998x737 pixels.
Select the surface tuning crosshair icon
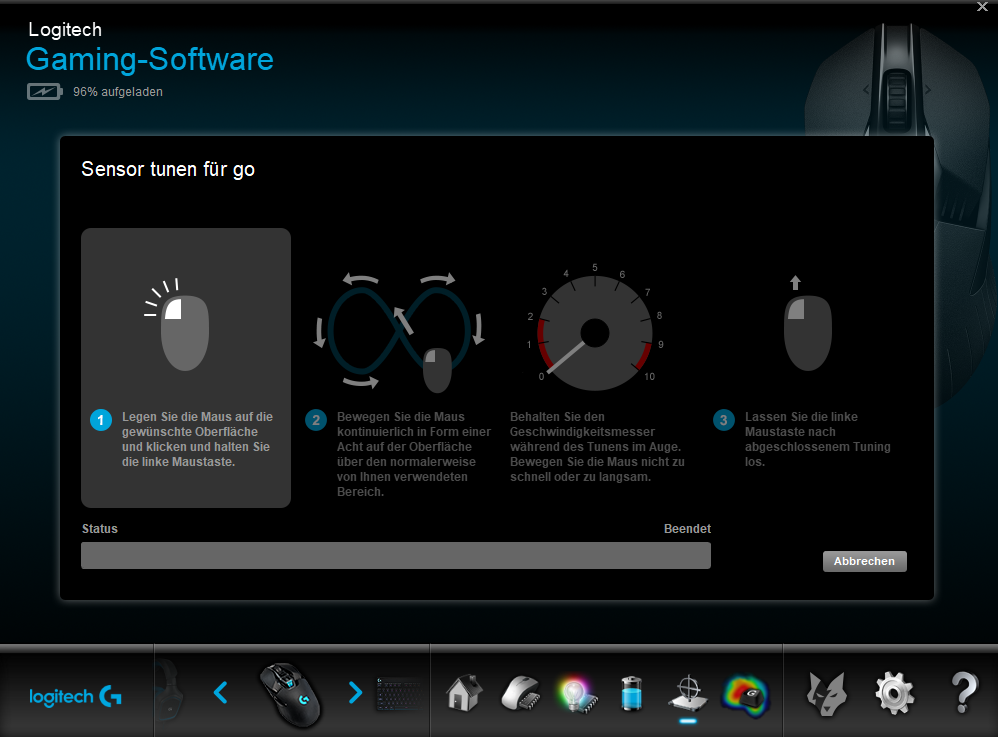[x=687, y=694]
